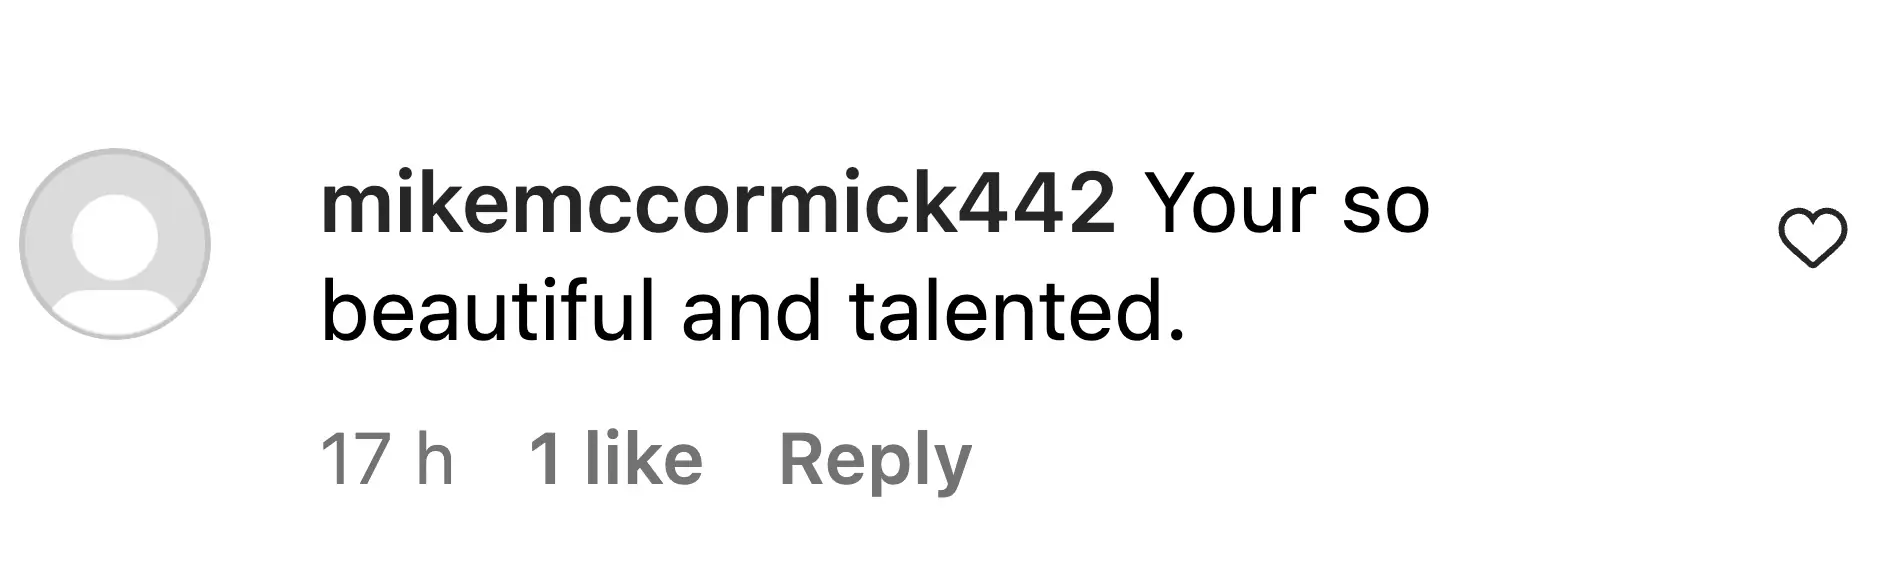Click the small heart icon at far right

(1812, 238)
